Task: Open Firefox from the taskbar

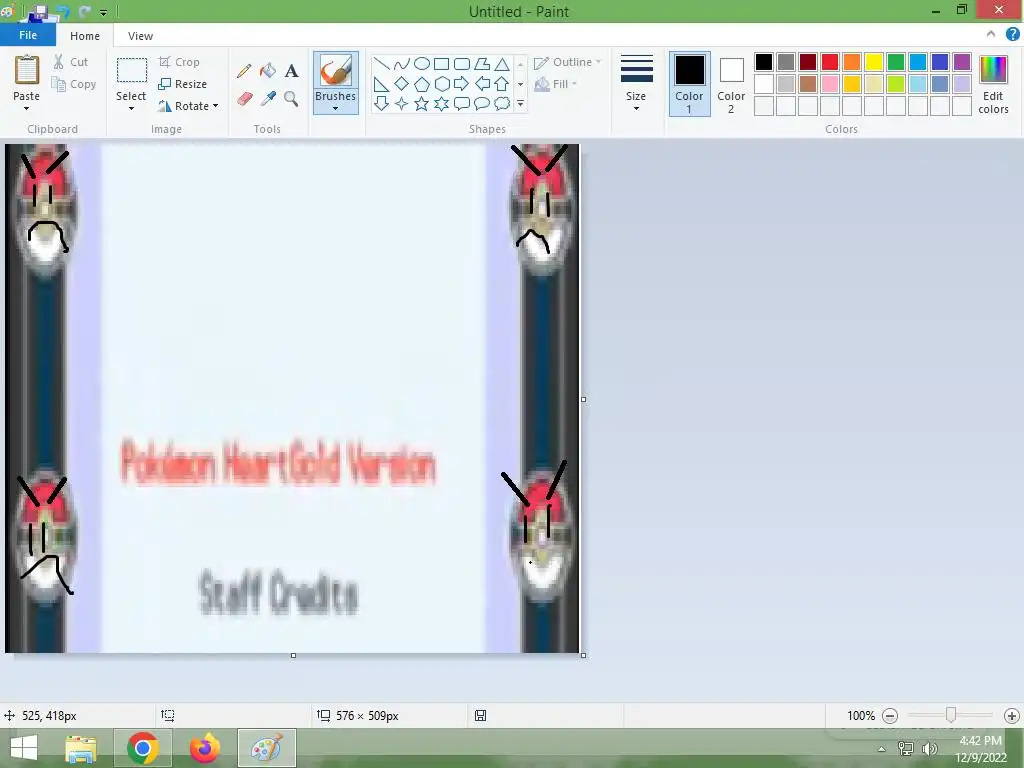Action: tap(204, 748)
